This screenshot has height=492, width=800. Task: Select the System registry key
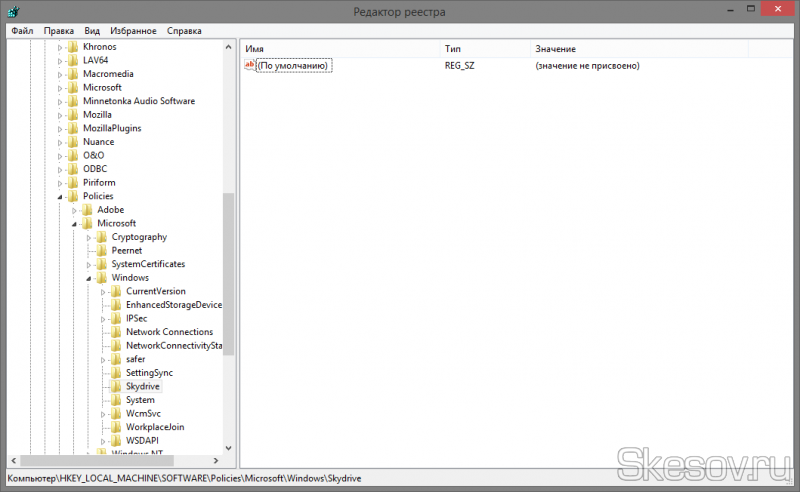click(x=140, y=400)
